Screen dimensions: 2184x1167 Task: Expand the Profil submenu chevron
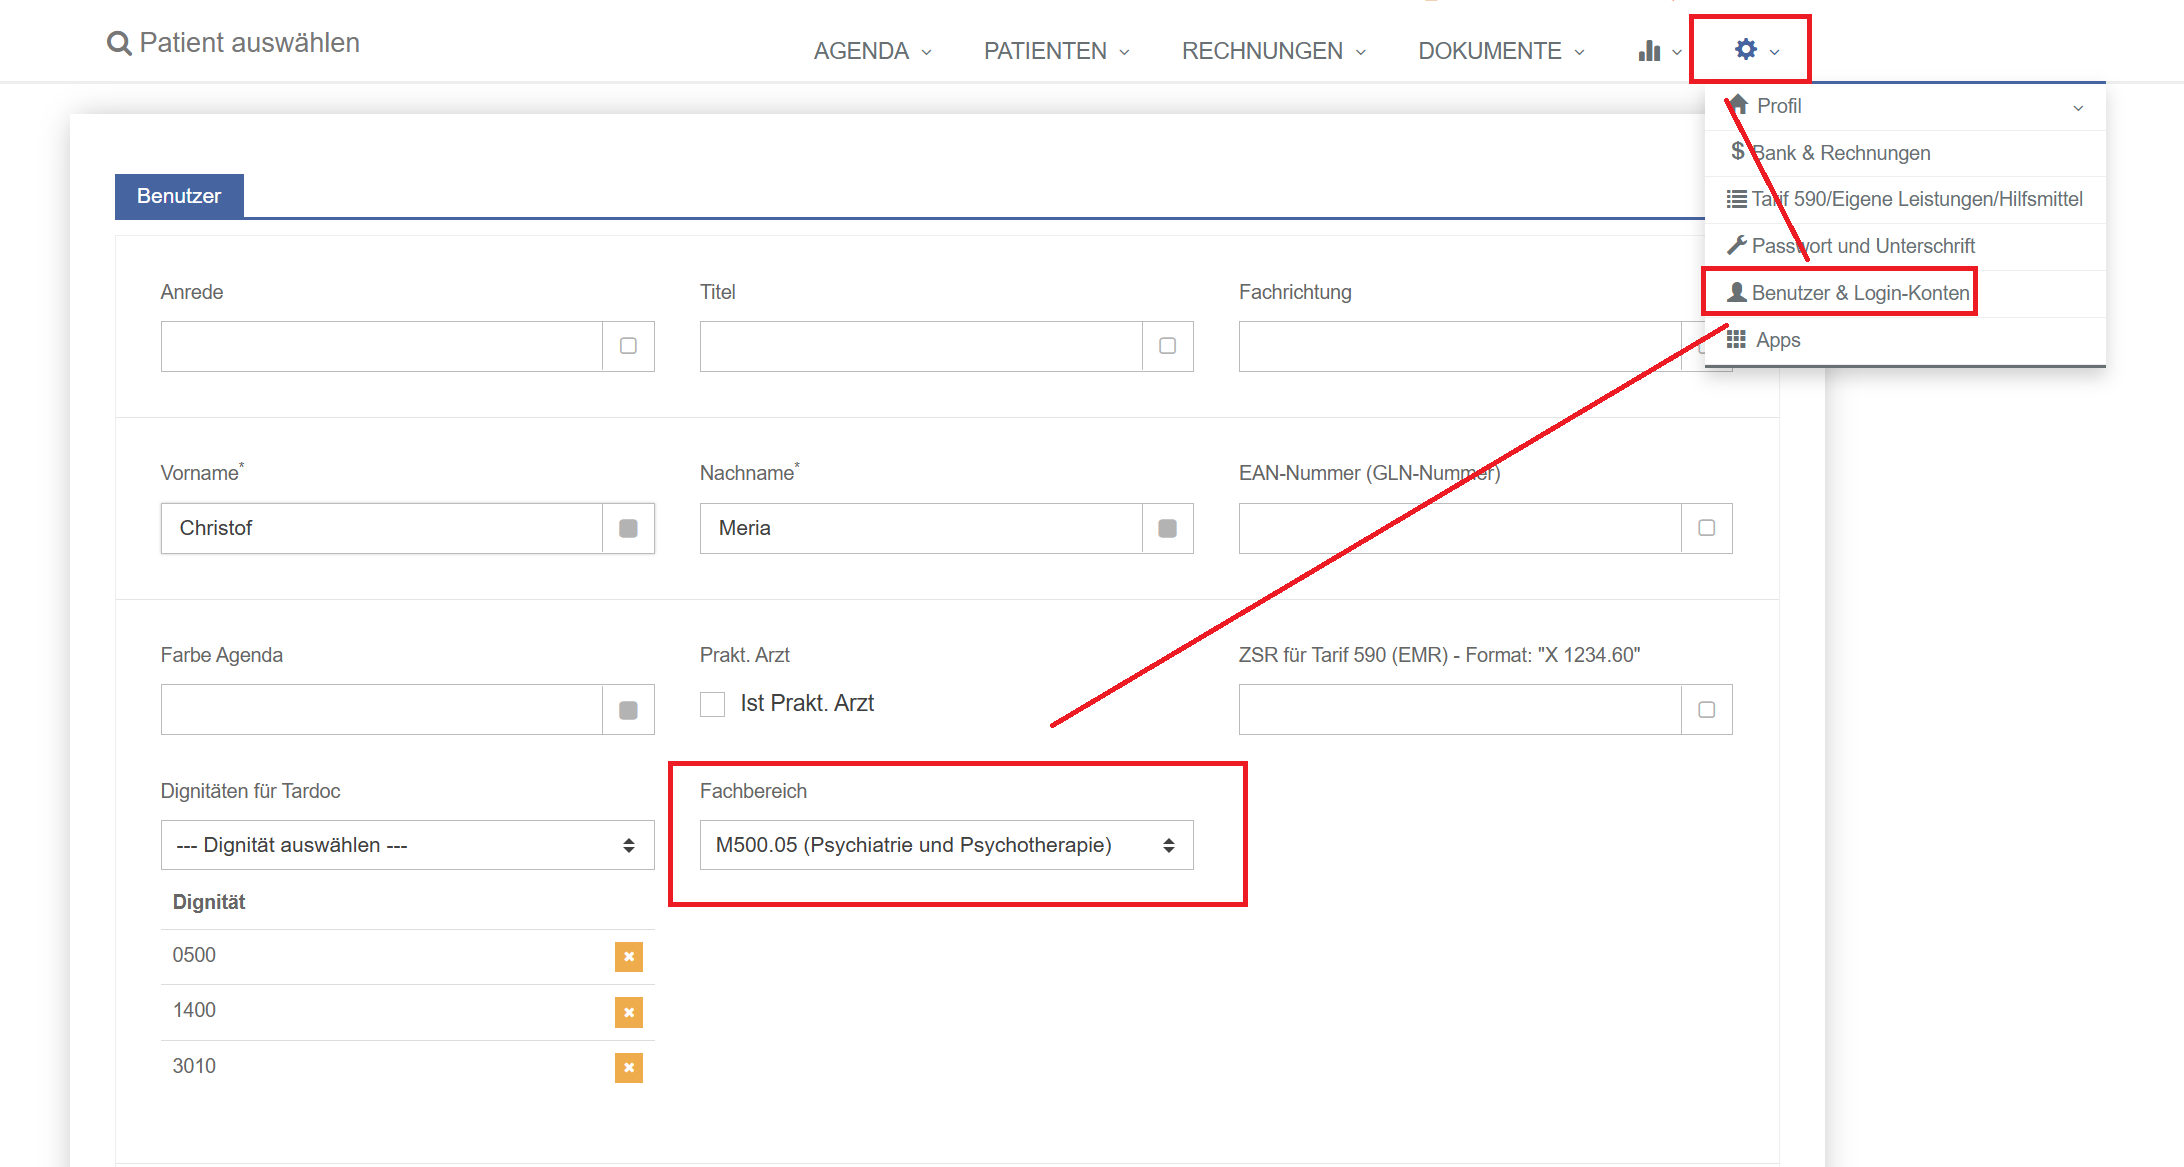point(2078,107)
